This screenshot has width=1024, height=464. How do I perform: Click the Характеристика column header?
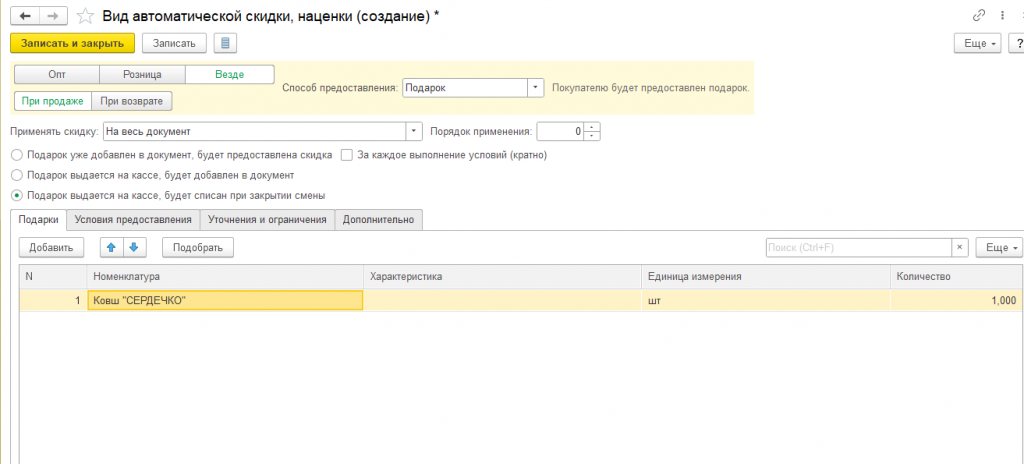502,276
